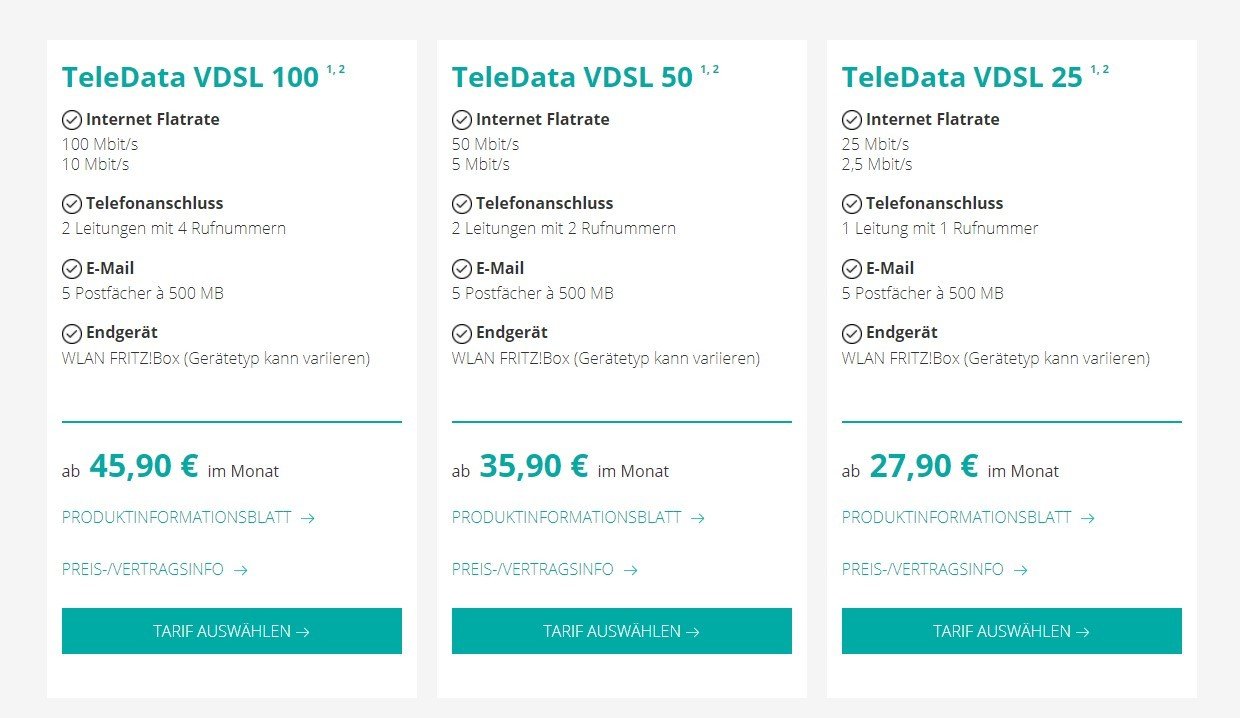Viewport: 1240px width, 718px height.
Task: Open Produktinformationsblatt for VDSL 100
Action: [188, 518]
